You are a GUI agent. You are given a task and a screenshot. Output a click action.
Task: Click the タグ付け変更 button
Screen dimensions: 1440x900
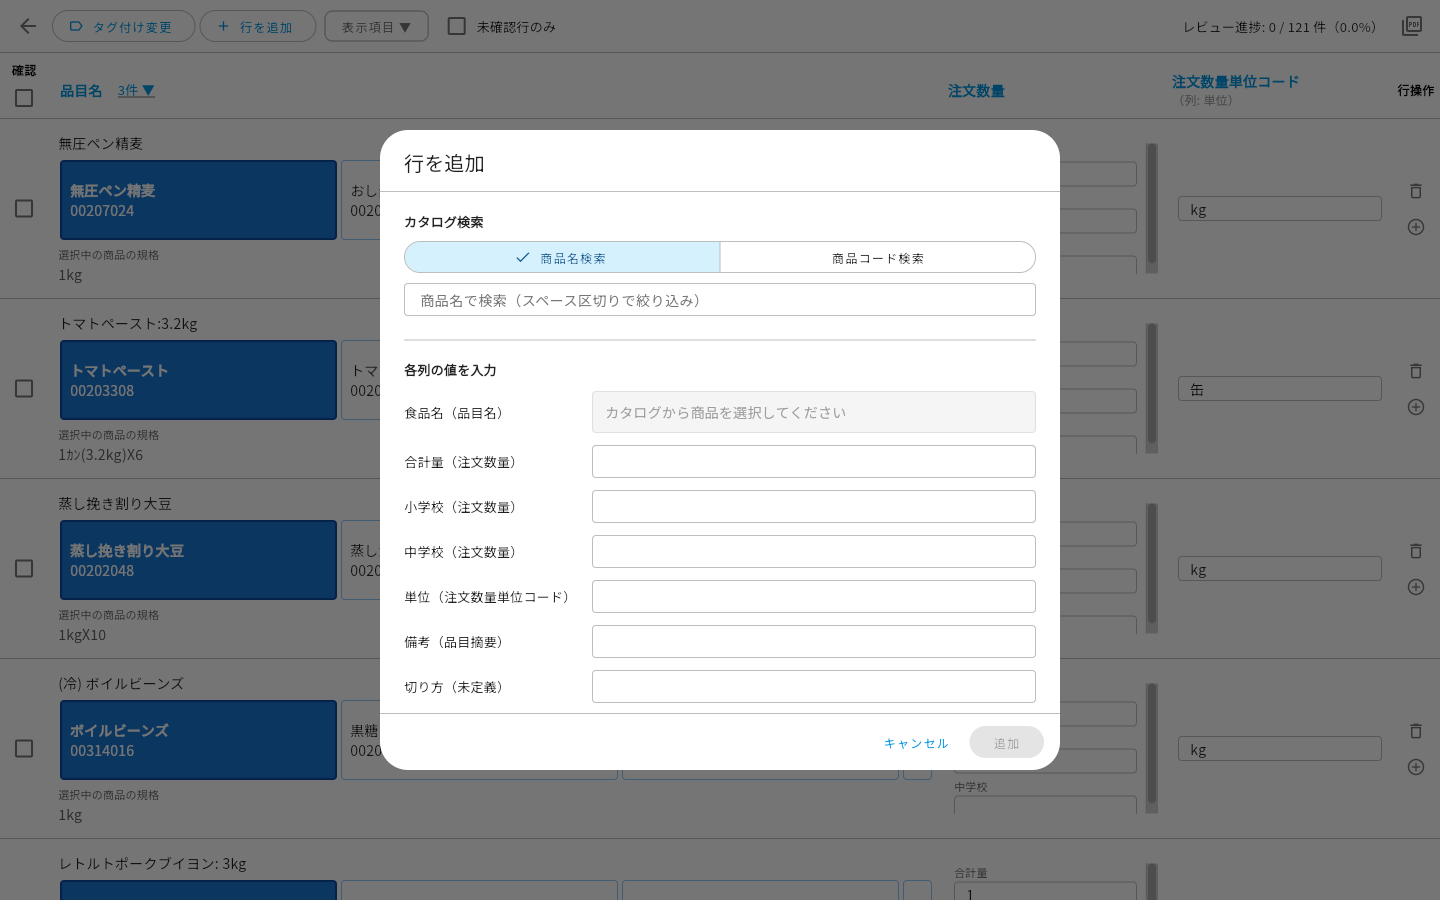123,26
